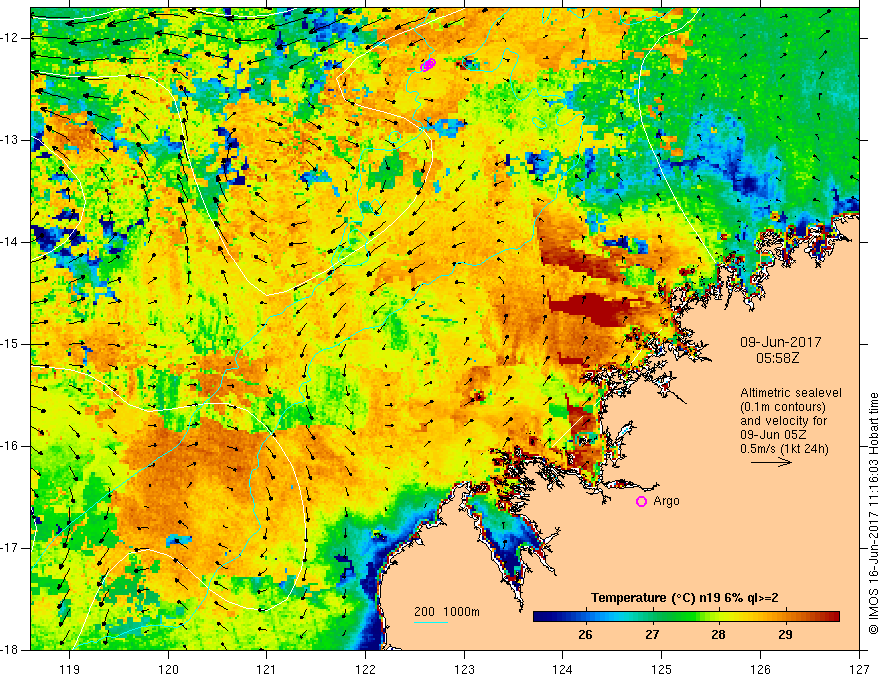Click the time text 05:58Z
880x680 pixels.
(x=777, y=358)
